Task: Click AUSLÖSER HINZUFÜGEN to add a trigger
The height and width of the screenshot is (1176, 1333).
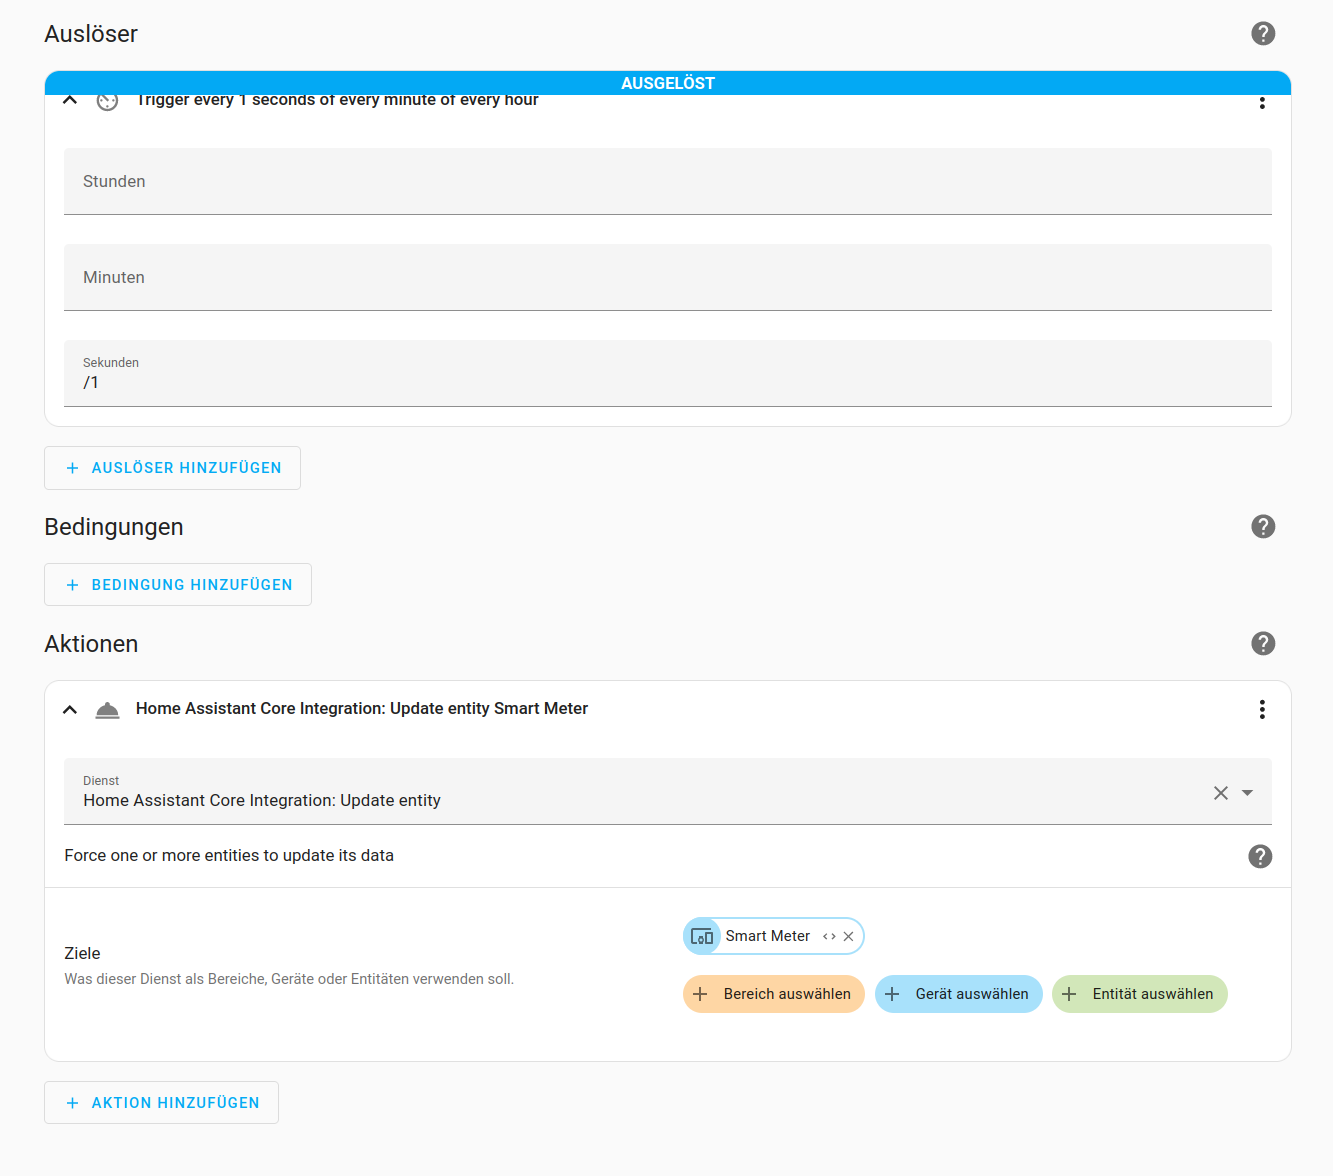Action: [172, 467]
